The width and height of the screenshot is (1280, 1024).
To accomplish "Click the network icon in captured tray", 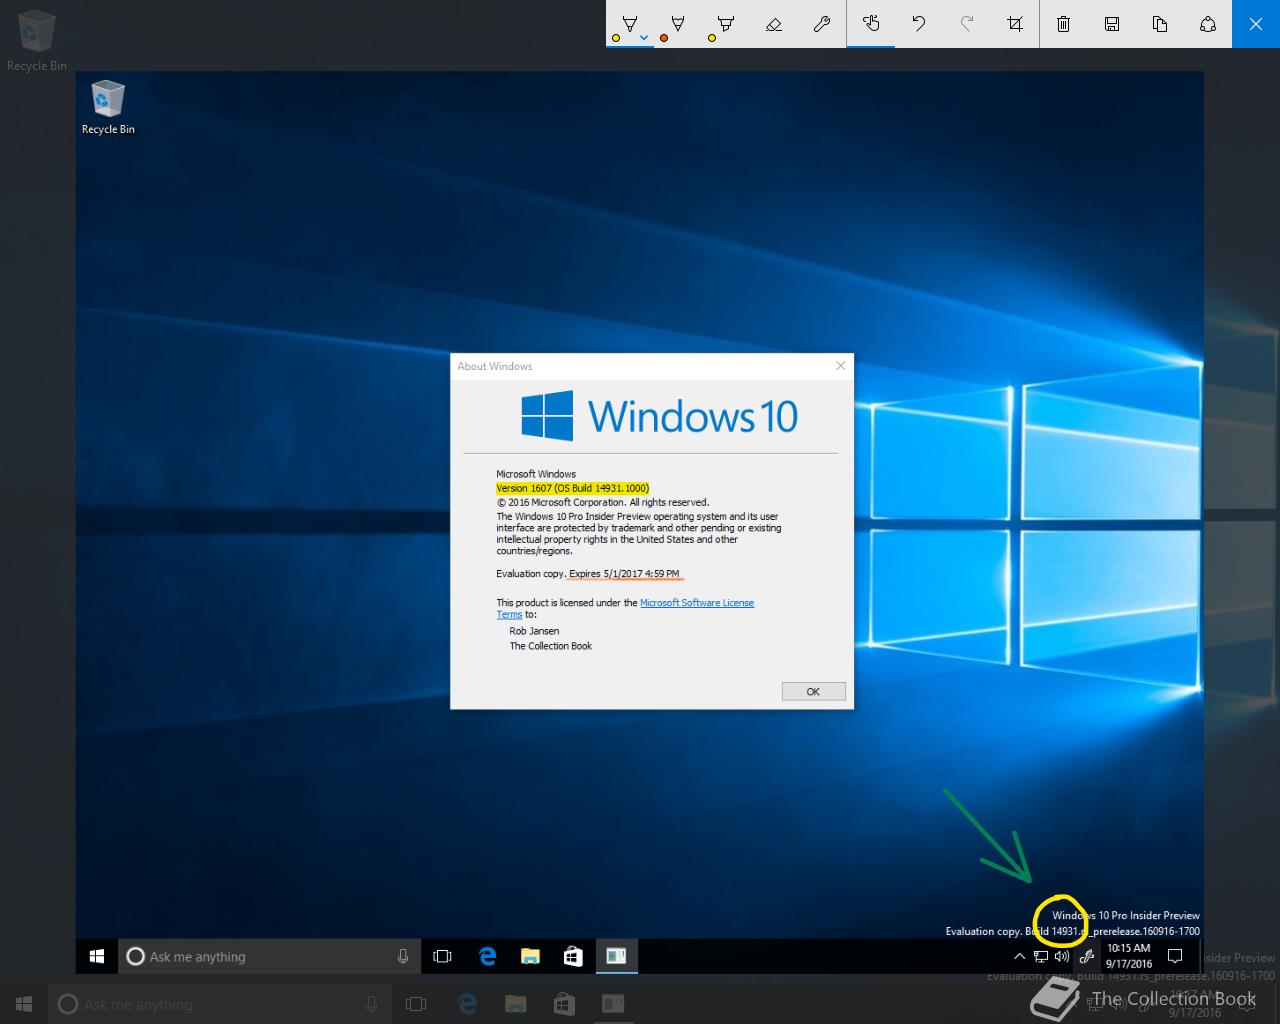I will click(1041, 957).
